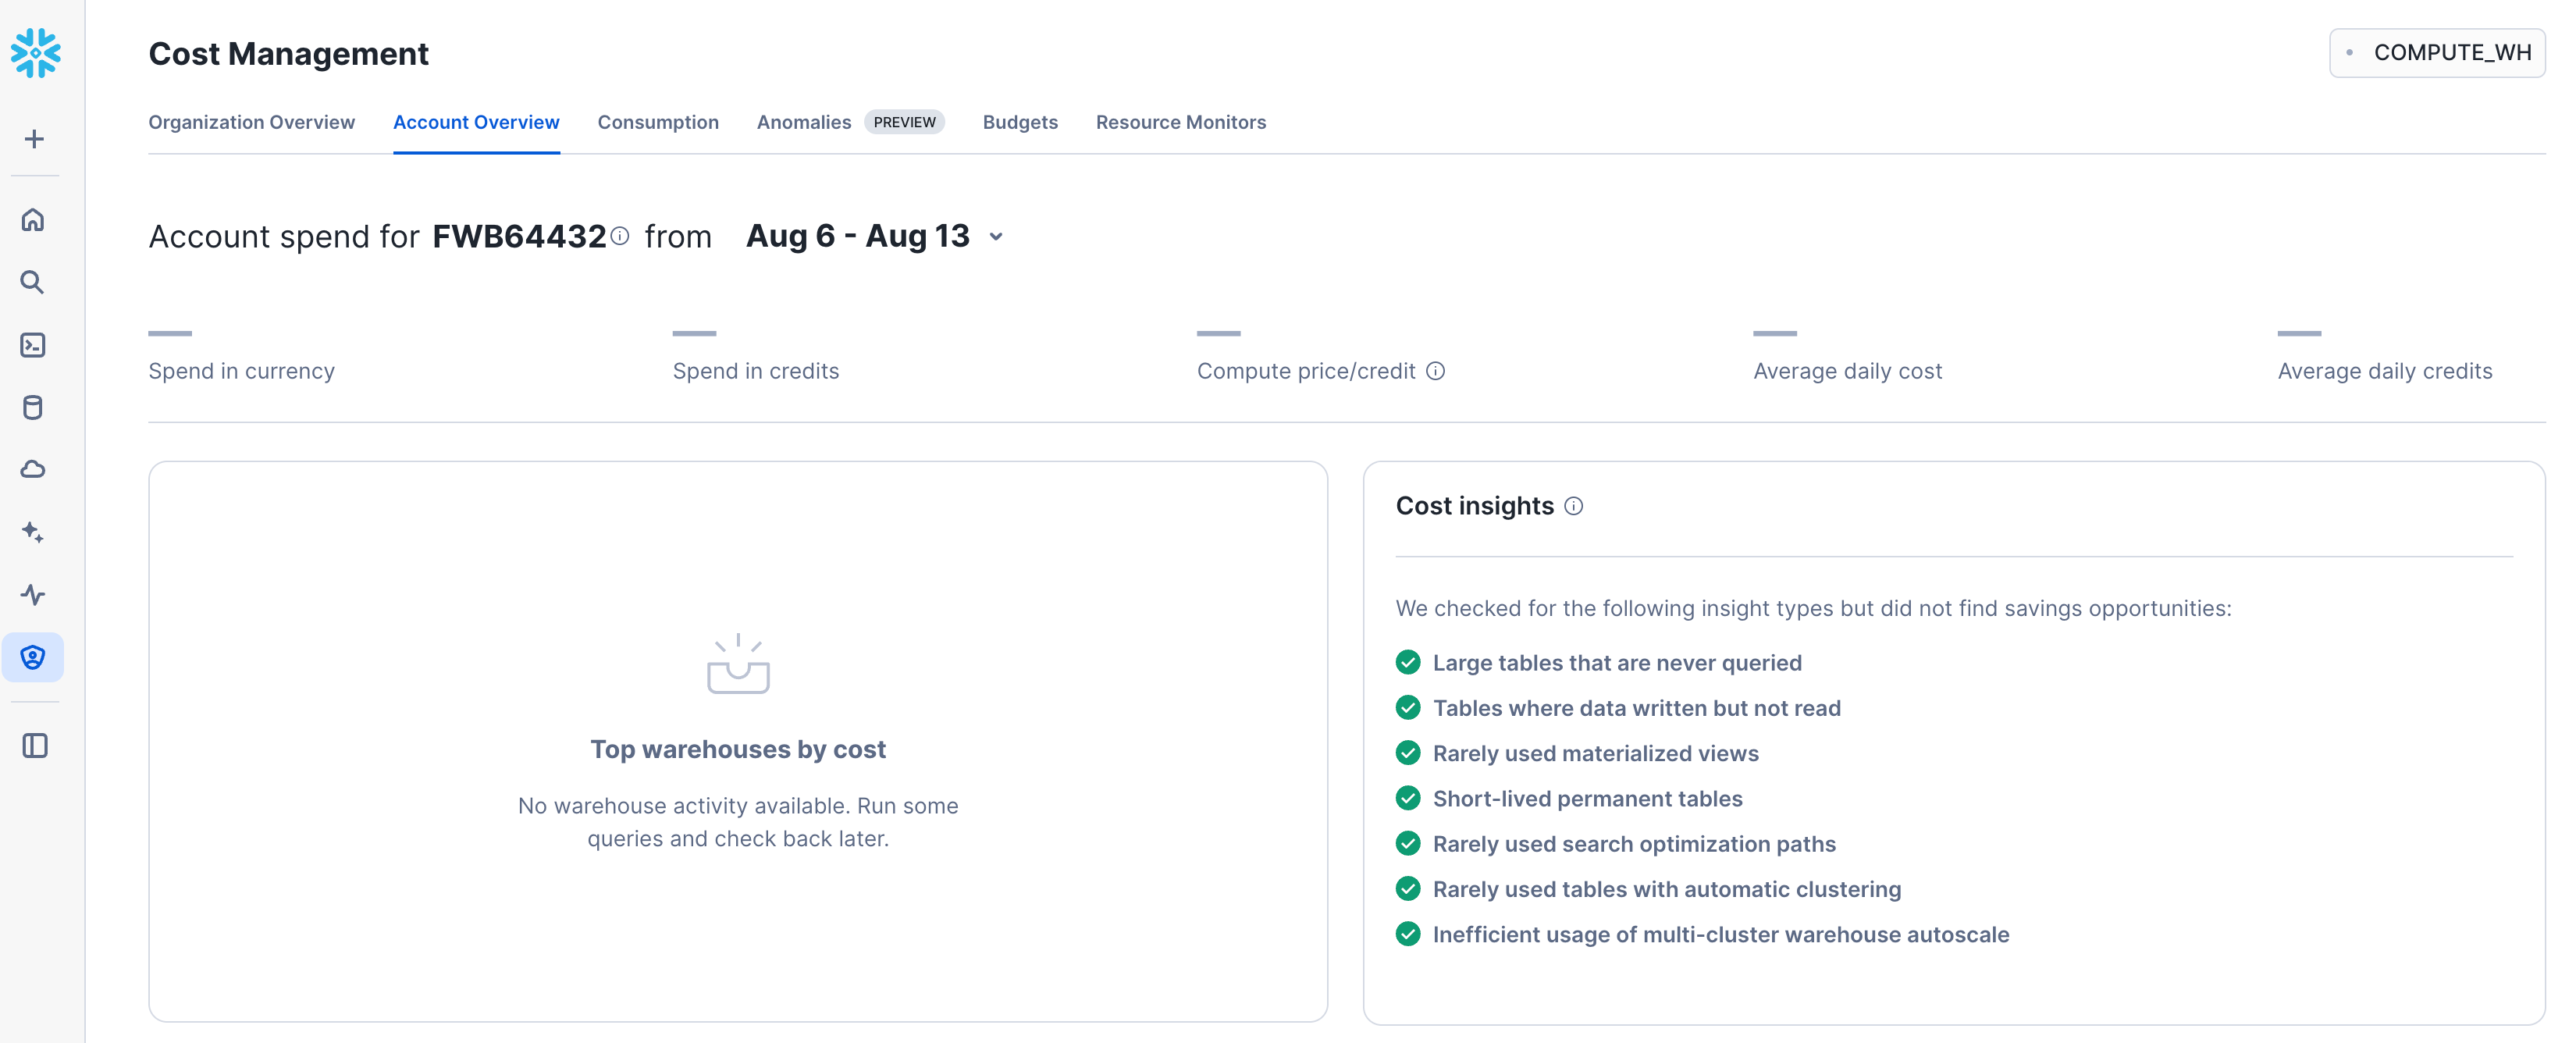Image resolution: width=2576 pixels, height=1043 pixels.
Task: Click the Snowflake logo icon
Action: pos(35,52)
